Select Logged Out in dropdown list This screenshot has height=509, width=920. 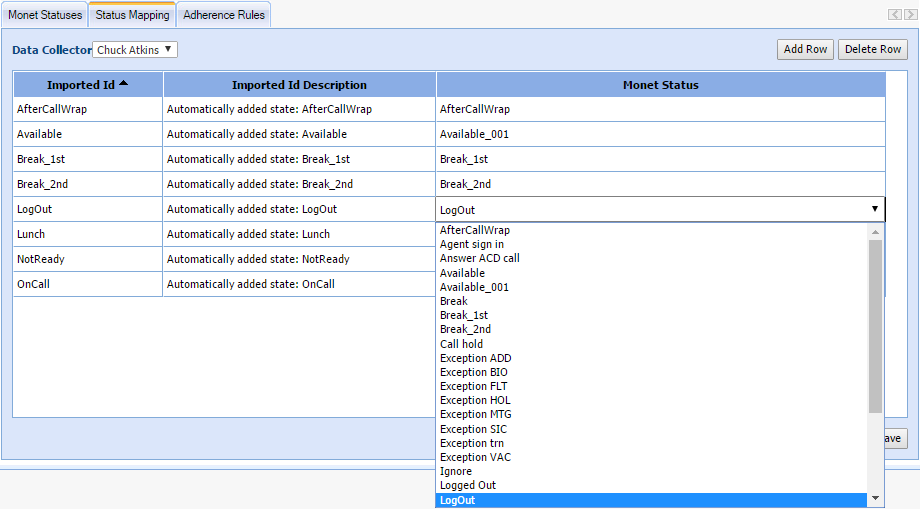click(467, 485)
